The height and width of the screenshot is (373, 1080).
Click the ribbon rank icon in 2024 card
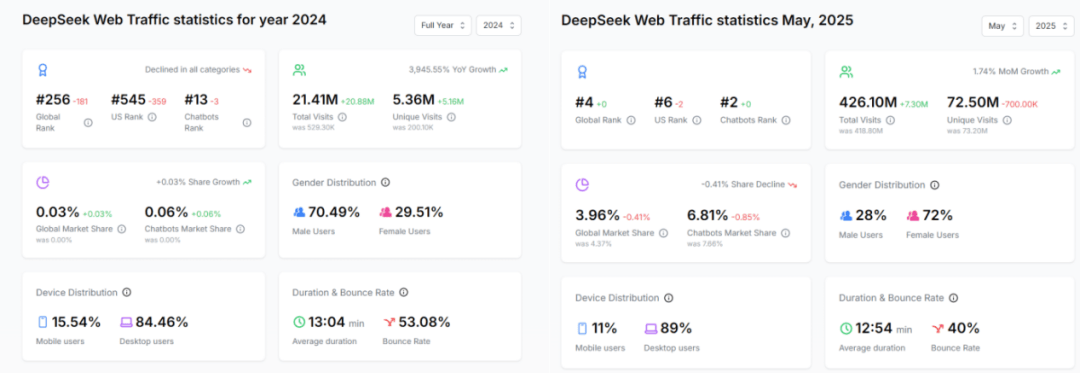(x=43, y=70)
